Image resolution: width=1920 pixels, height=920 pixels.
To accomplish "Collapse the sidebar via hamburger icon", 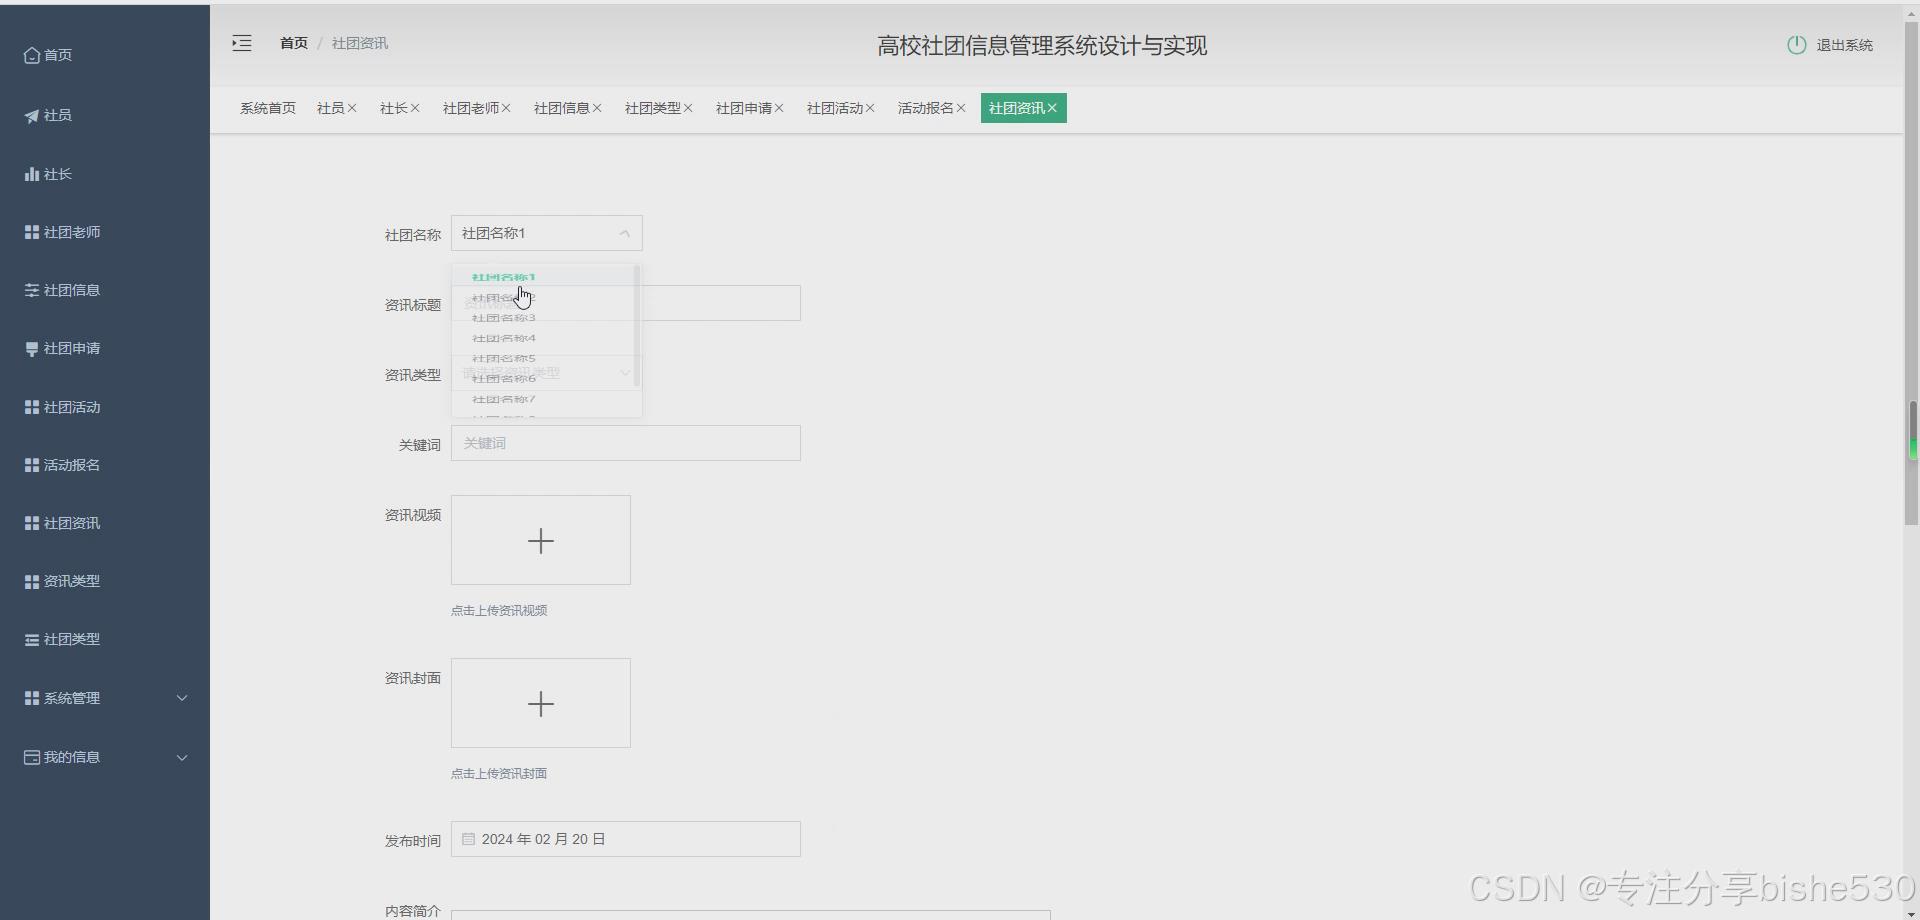I will 242,43.
